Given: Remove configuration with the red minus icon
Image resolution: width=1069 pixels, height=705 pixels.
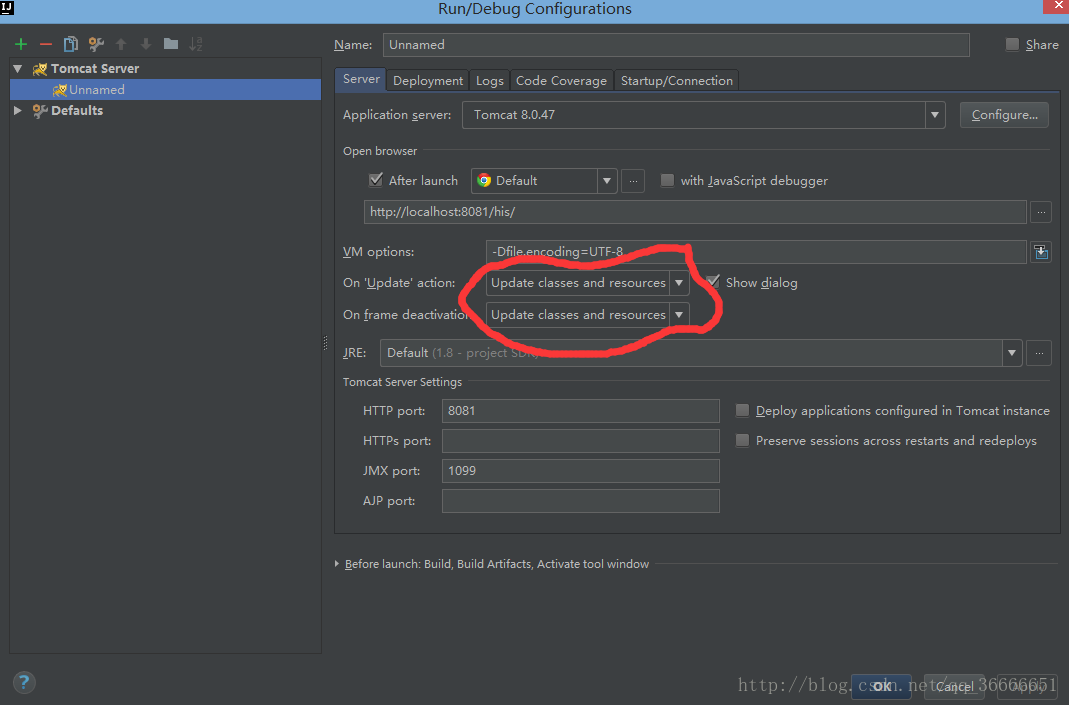Looking at the screenshot, I should 46,44.
